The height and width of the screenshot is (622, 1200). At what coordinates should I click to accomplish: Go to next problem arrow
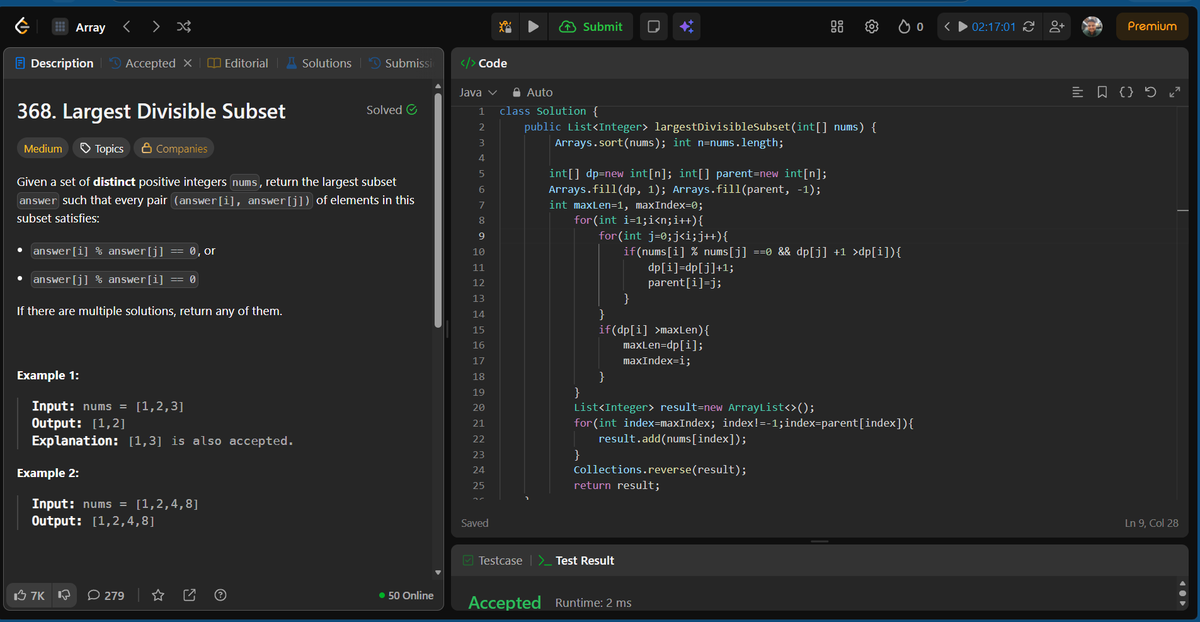[x=155, y=27]
